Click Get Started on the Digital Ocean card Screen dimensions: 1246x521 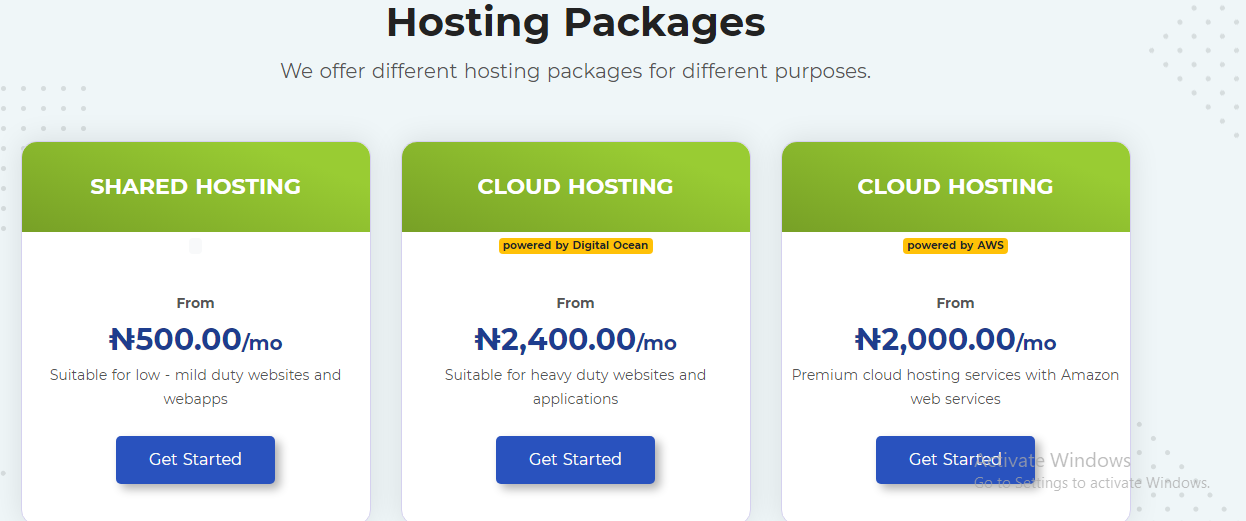[575, 460]
